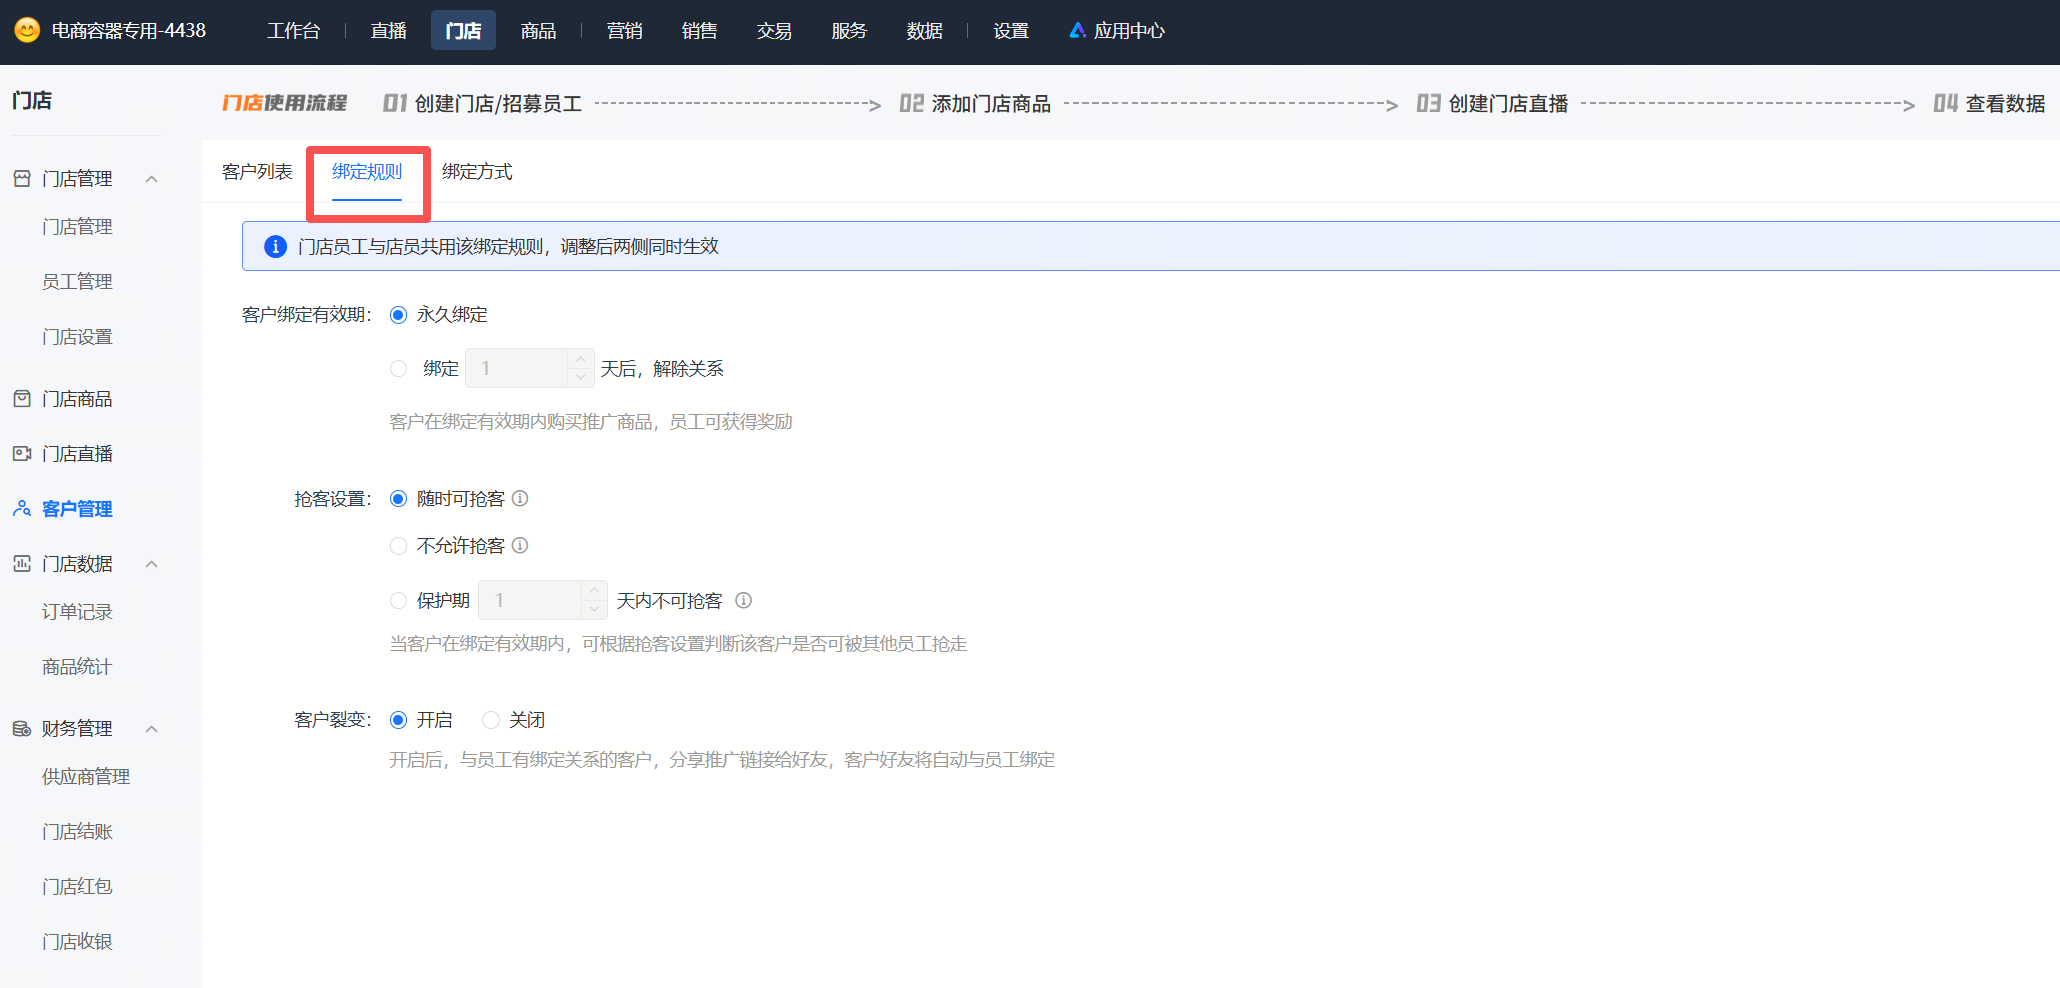
Task: Collapse the 门店管理 sidebar group
Action: tap(152, 179)
